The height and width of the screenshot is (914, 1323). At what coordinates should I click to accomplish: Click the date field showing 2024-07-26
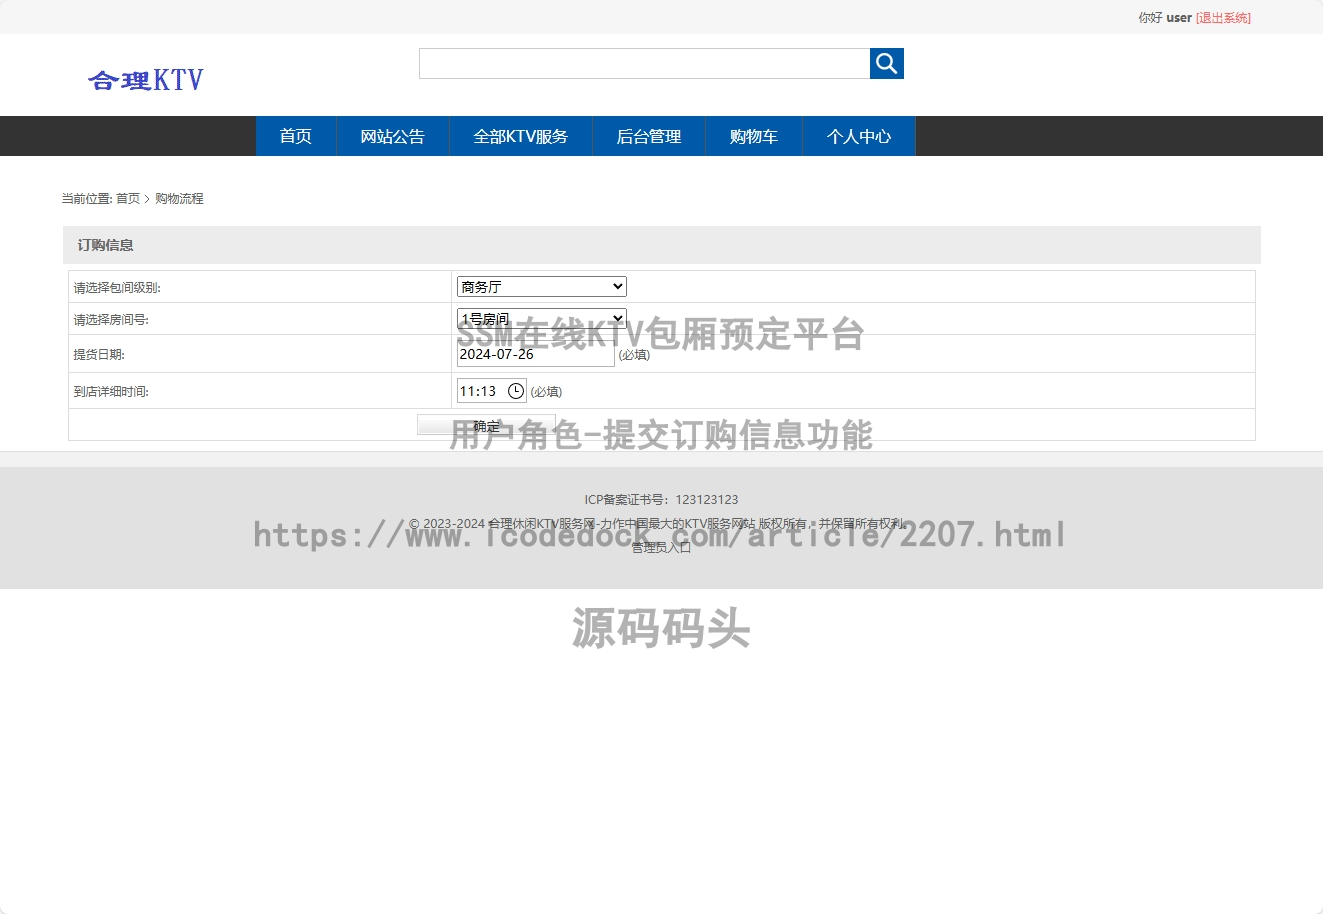[535, 354]
